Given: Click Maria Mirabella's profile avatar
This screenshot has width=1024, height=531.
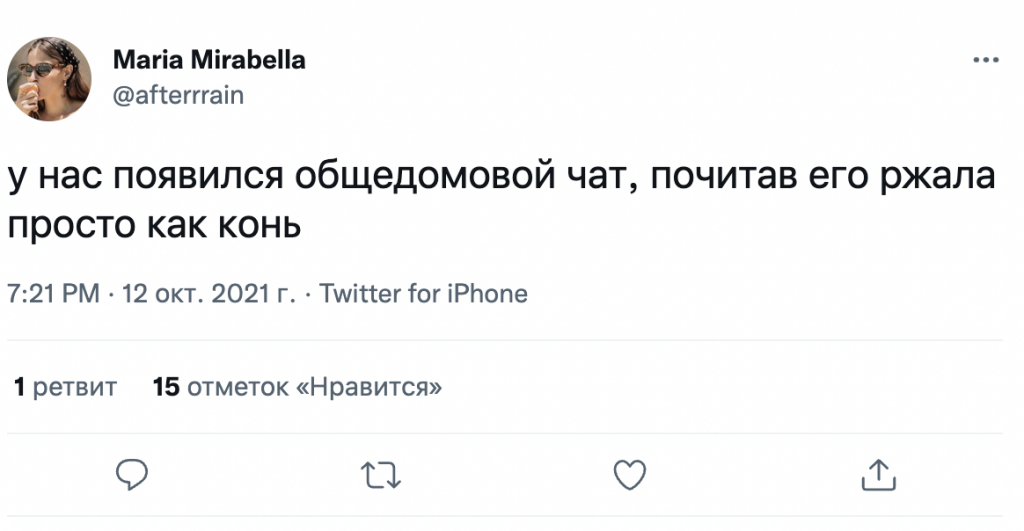Looking at the screenshot, I should 49,78.
